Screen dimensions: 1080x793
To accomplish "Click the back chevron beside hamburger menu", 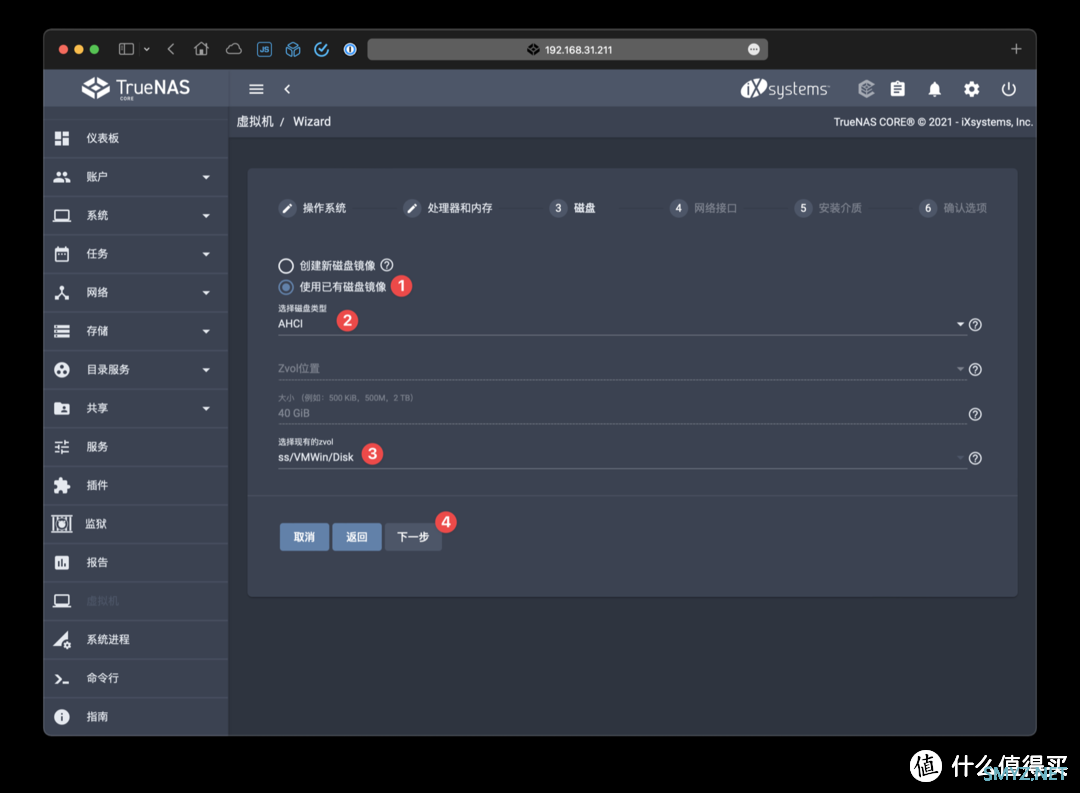I will pyautogui.click(x=287, y=89).
